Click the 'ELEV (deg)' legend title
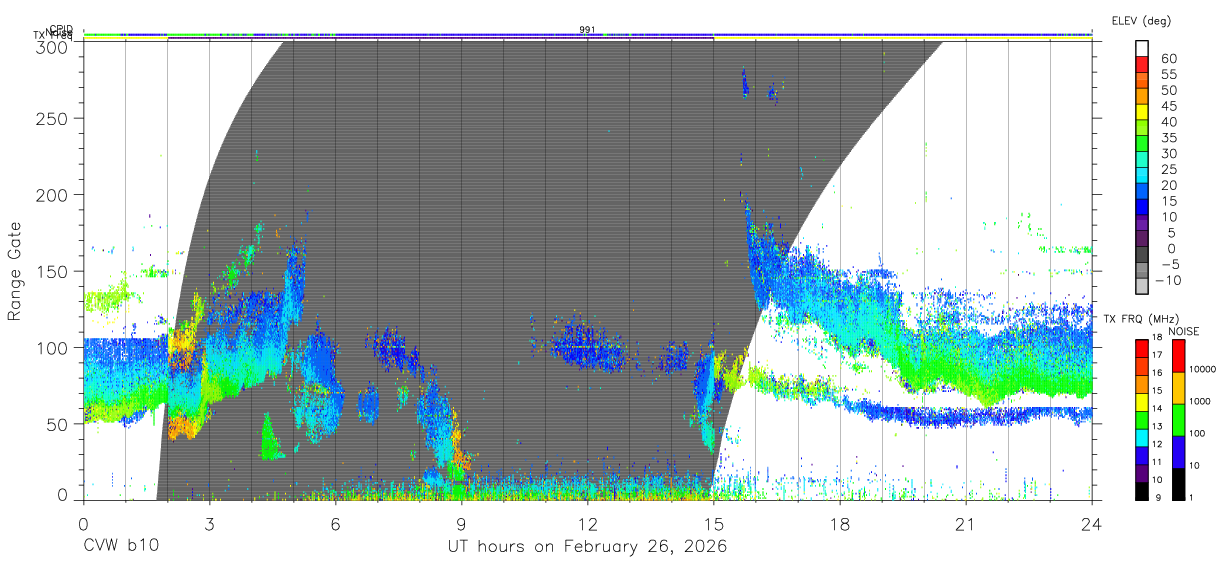1228x567 pixels. pyautogui.click(x=1141, y=21)
